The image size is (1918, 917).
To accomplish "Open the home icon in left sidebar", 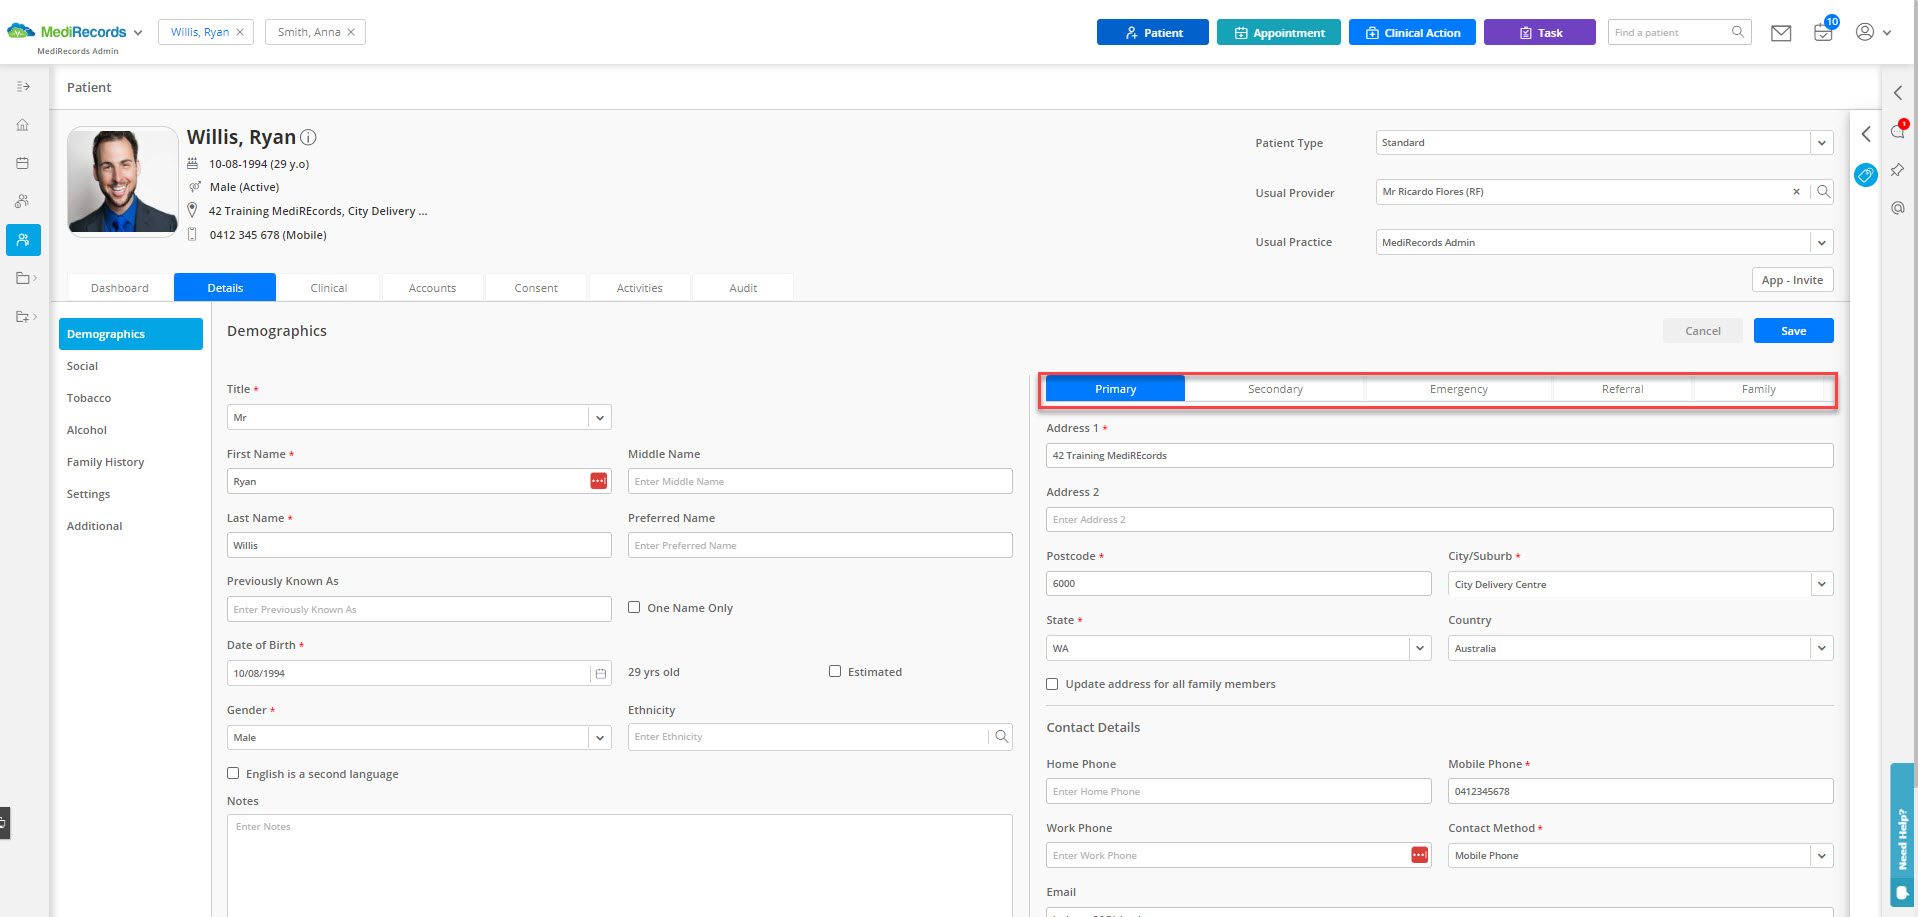I will [x=22, y=125].
